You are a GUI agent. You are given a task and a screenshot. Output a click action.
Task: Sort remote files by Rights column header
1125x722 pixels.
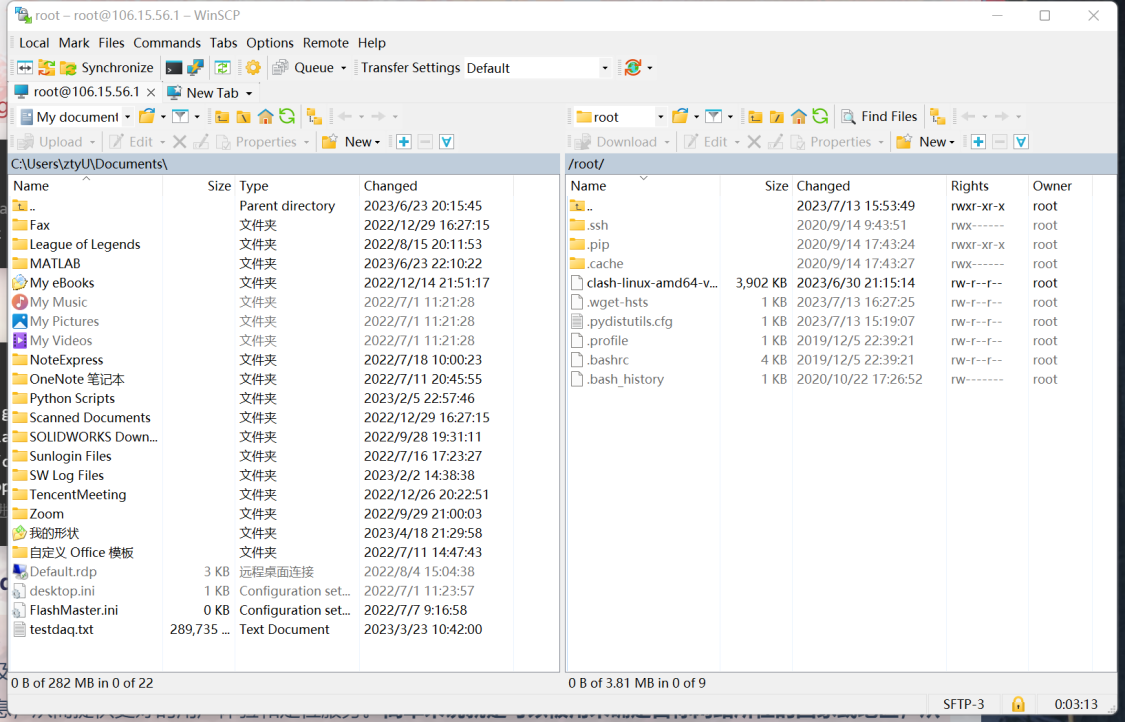[x=987, y=186]
